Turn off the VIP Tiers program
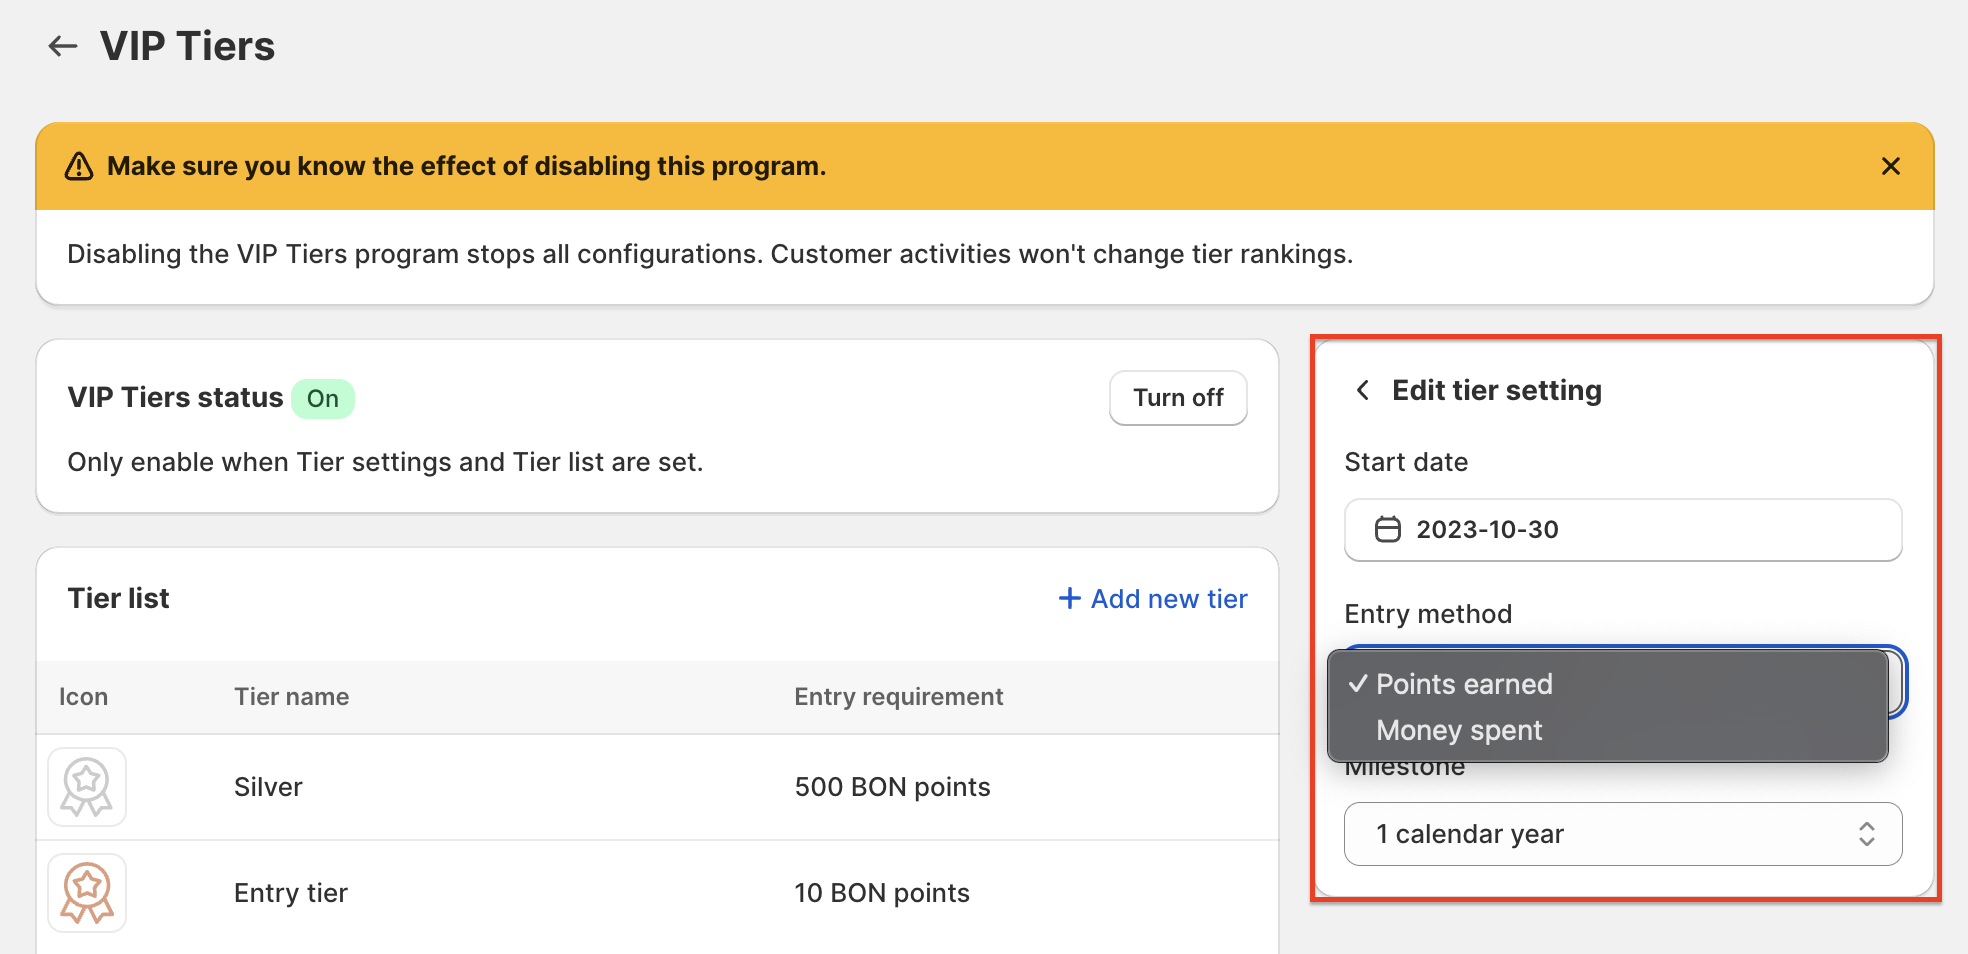The width and height of the screenshot is (1968, 954). tap(1177, 397)
